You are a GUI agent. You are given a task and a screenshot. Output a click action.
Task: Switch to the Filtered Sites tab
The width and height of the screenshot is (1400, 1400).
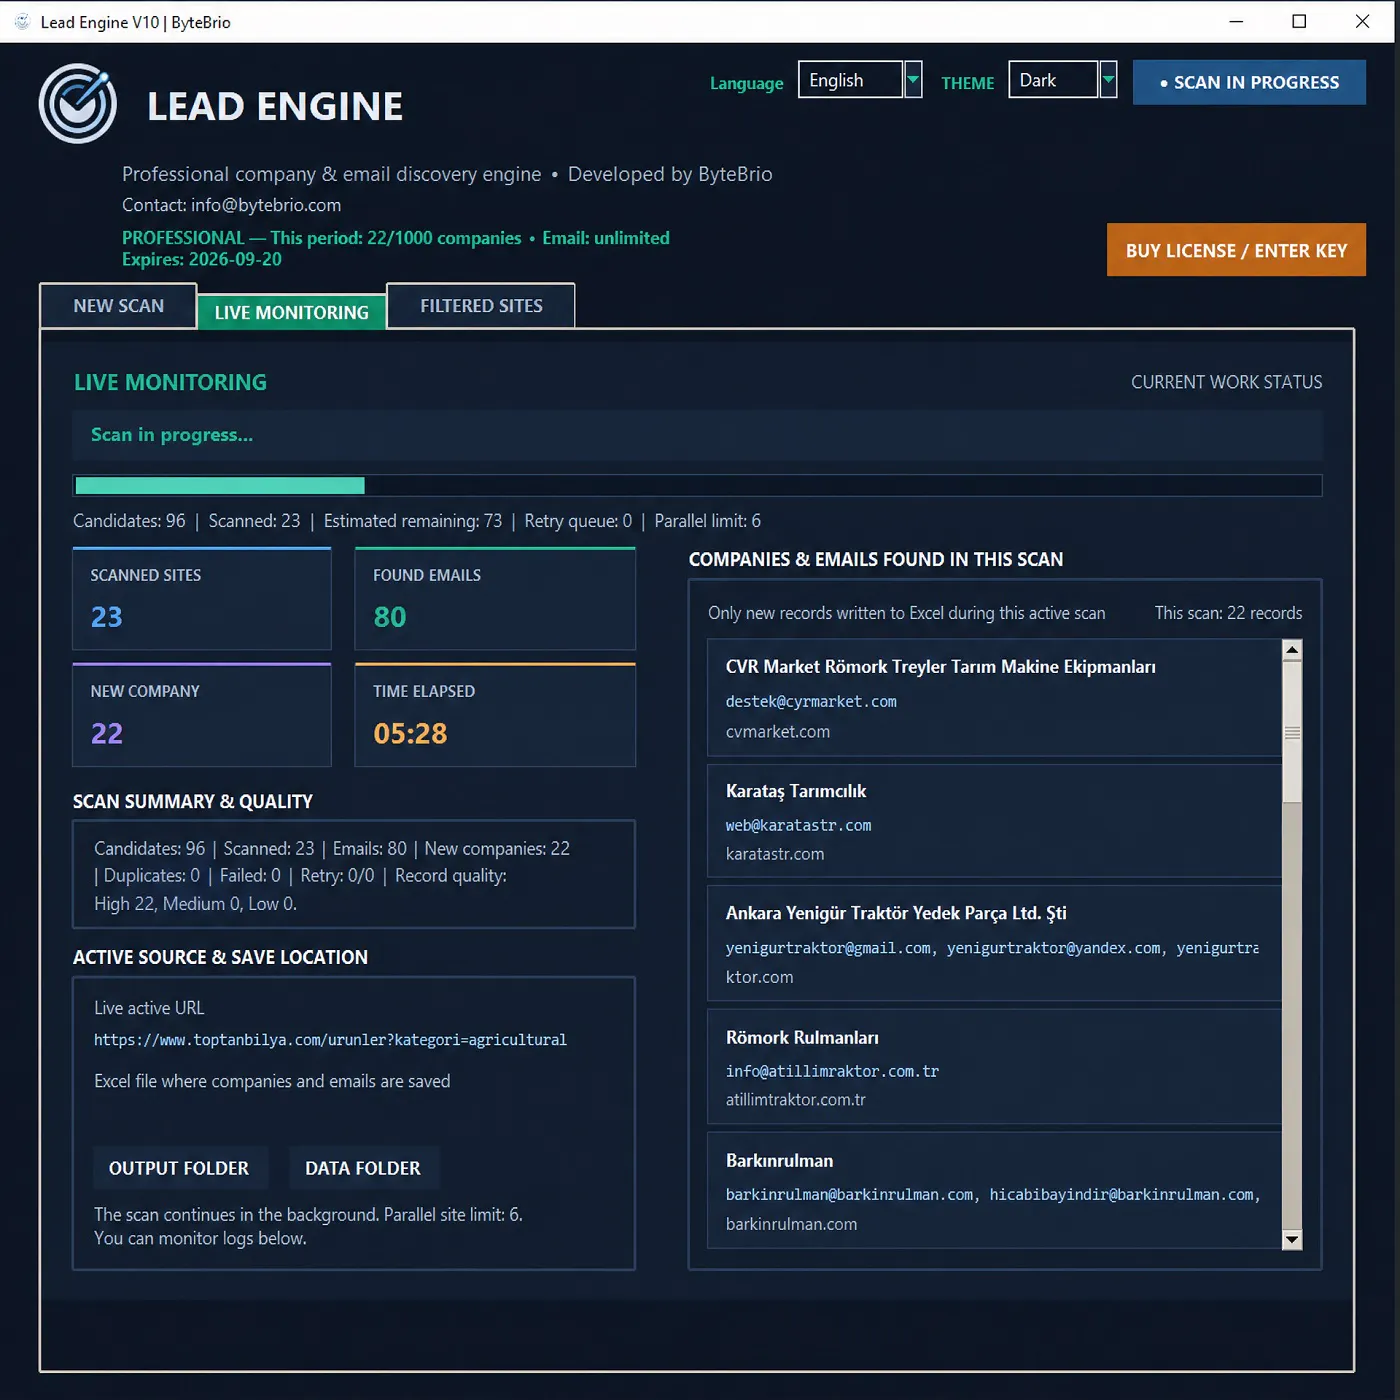(481, 306)
